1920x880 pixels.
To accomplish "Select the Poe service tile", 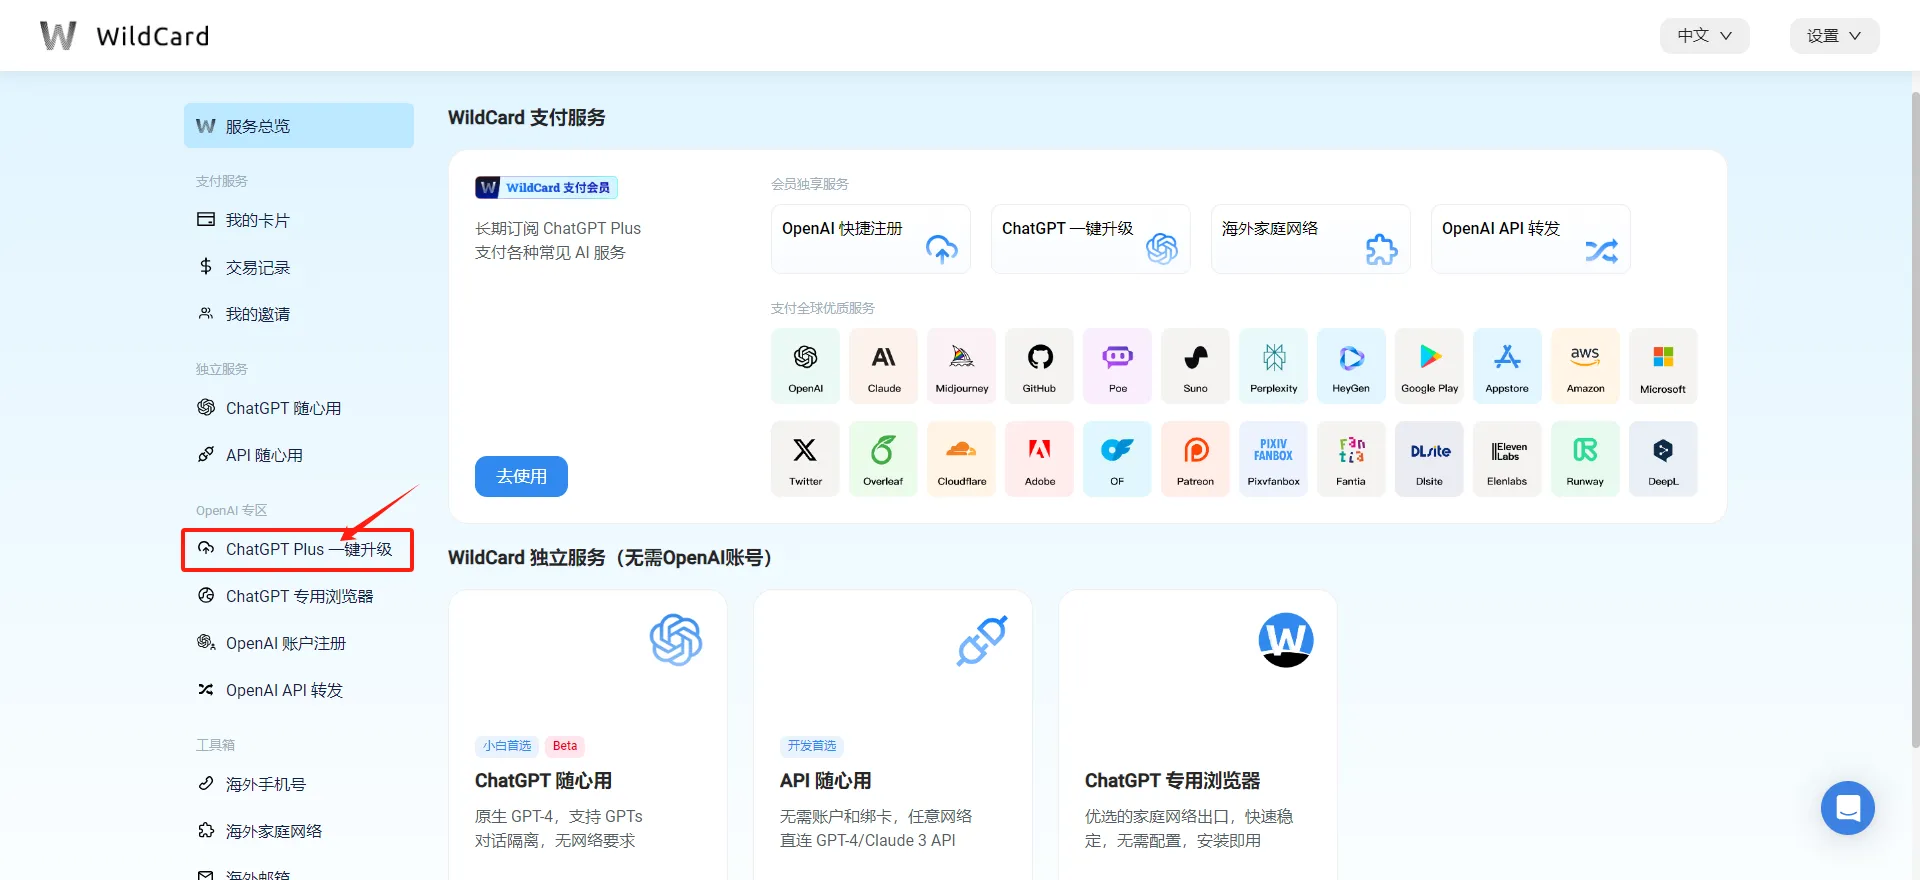I will coord(1117,366).
